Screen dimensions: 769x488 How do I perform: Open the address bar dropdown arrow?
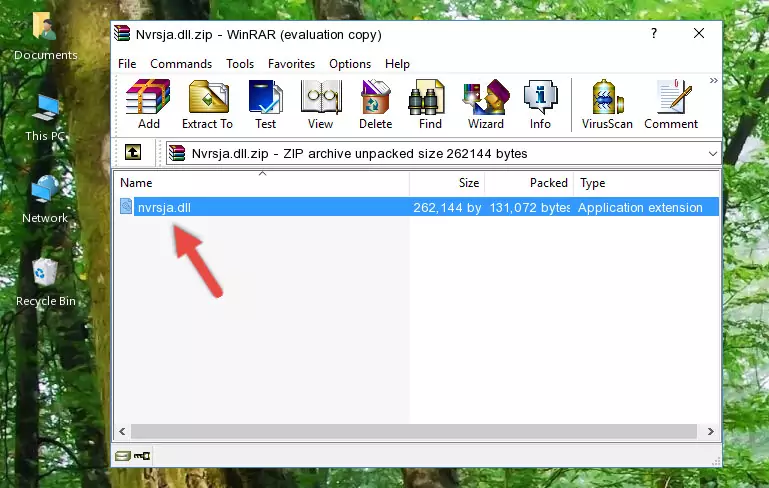713,154
